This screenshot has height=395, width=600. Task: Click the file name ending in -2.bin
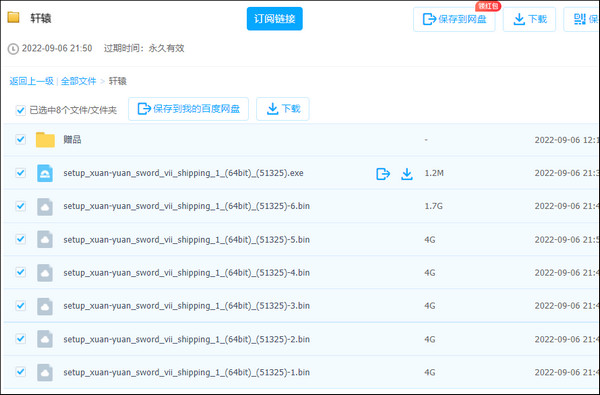186,339
